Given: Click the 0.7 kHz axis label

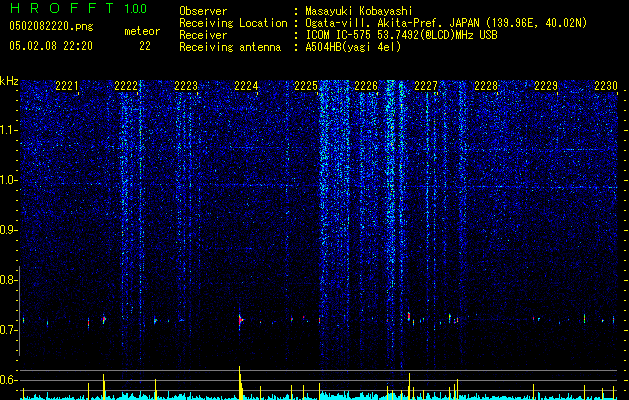Looking at the screenshot, I should point(8,330).
